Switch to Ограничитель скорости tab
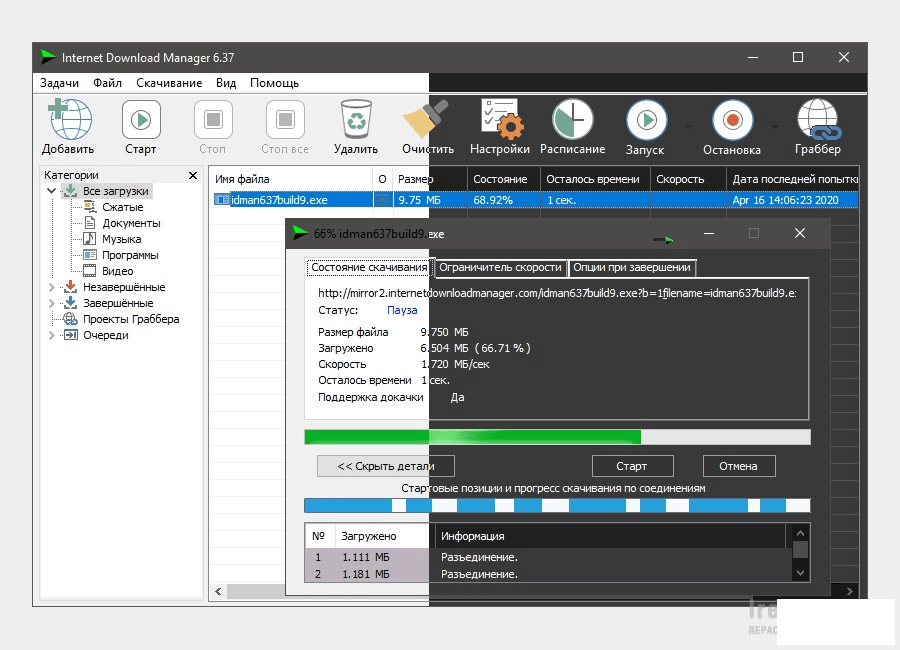This screenshot has width=900, height=650. click(x=500, y=268)
